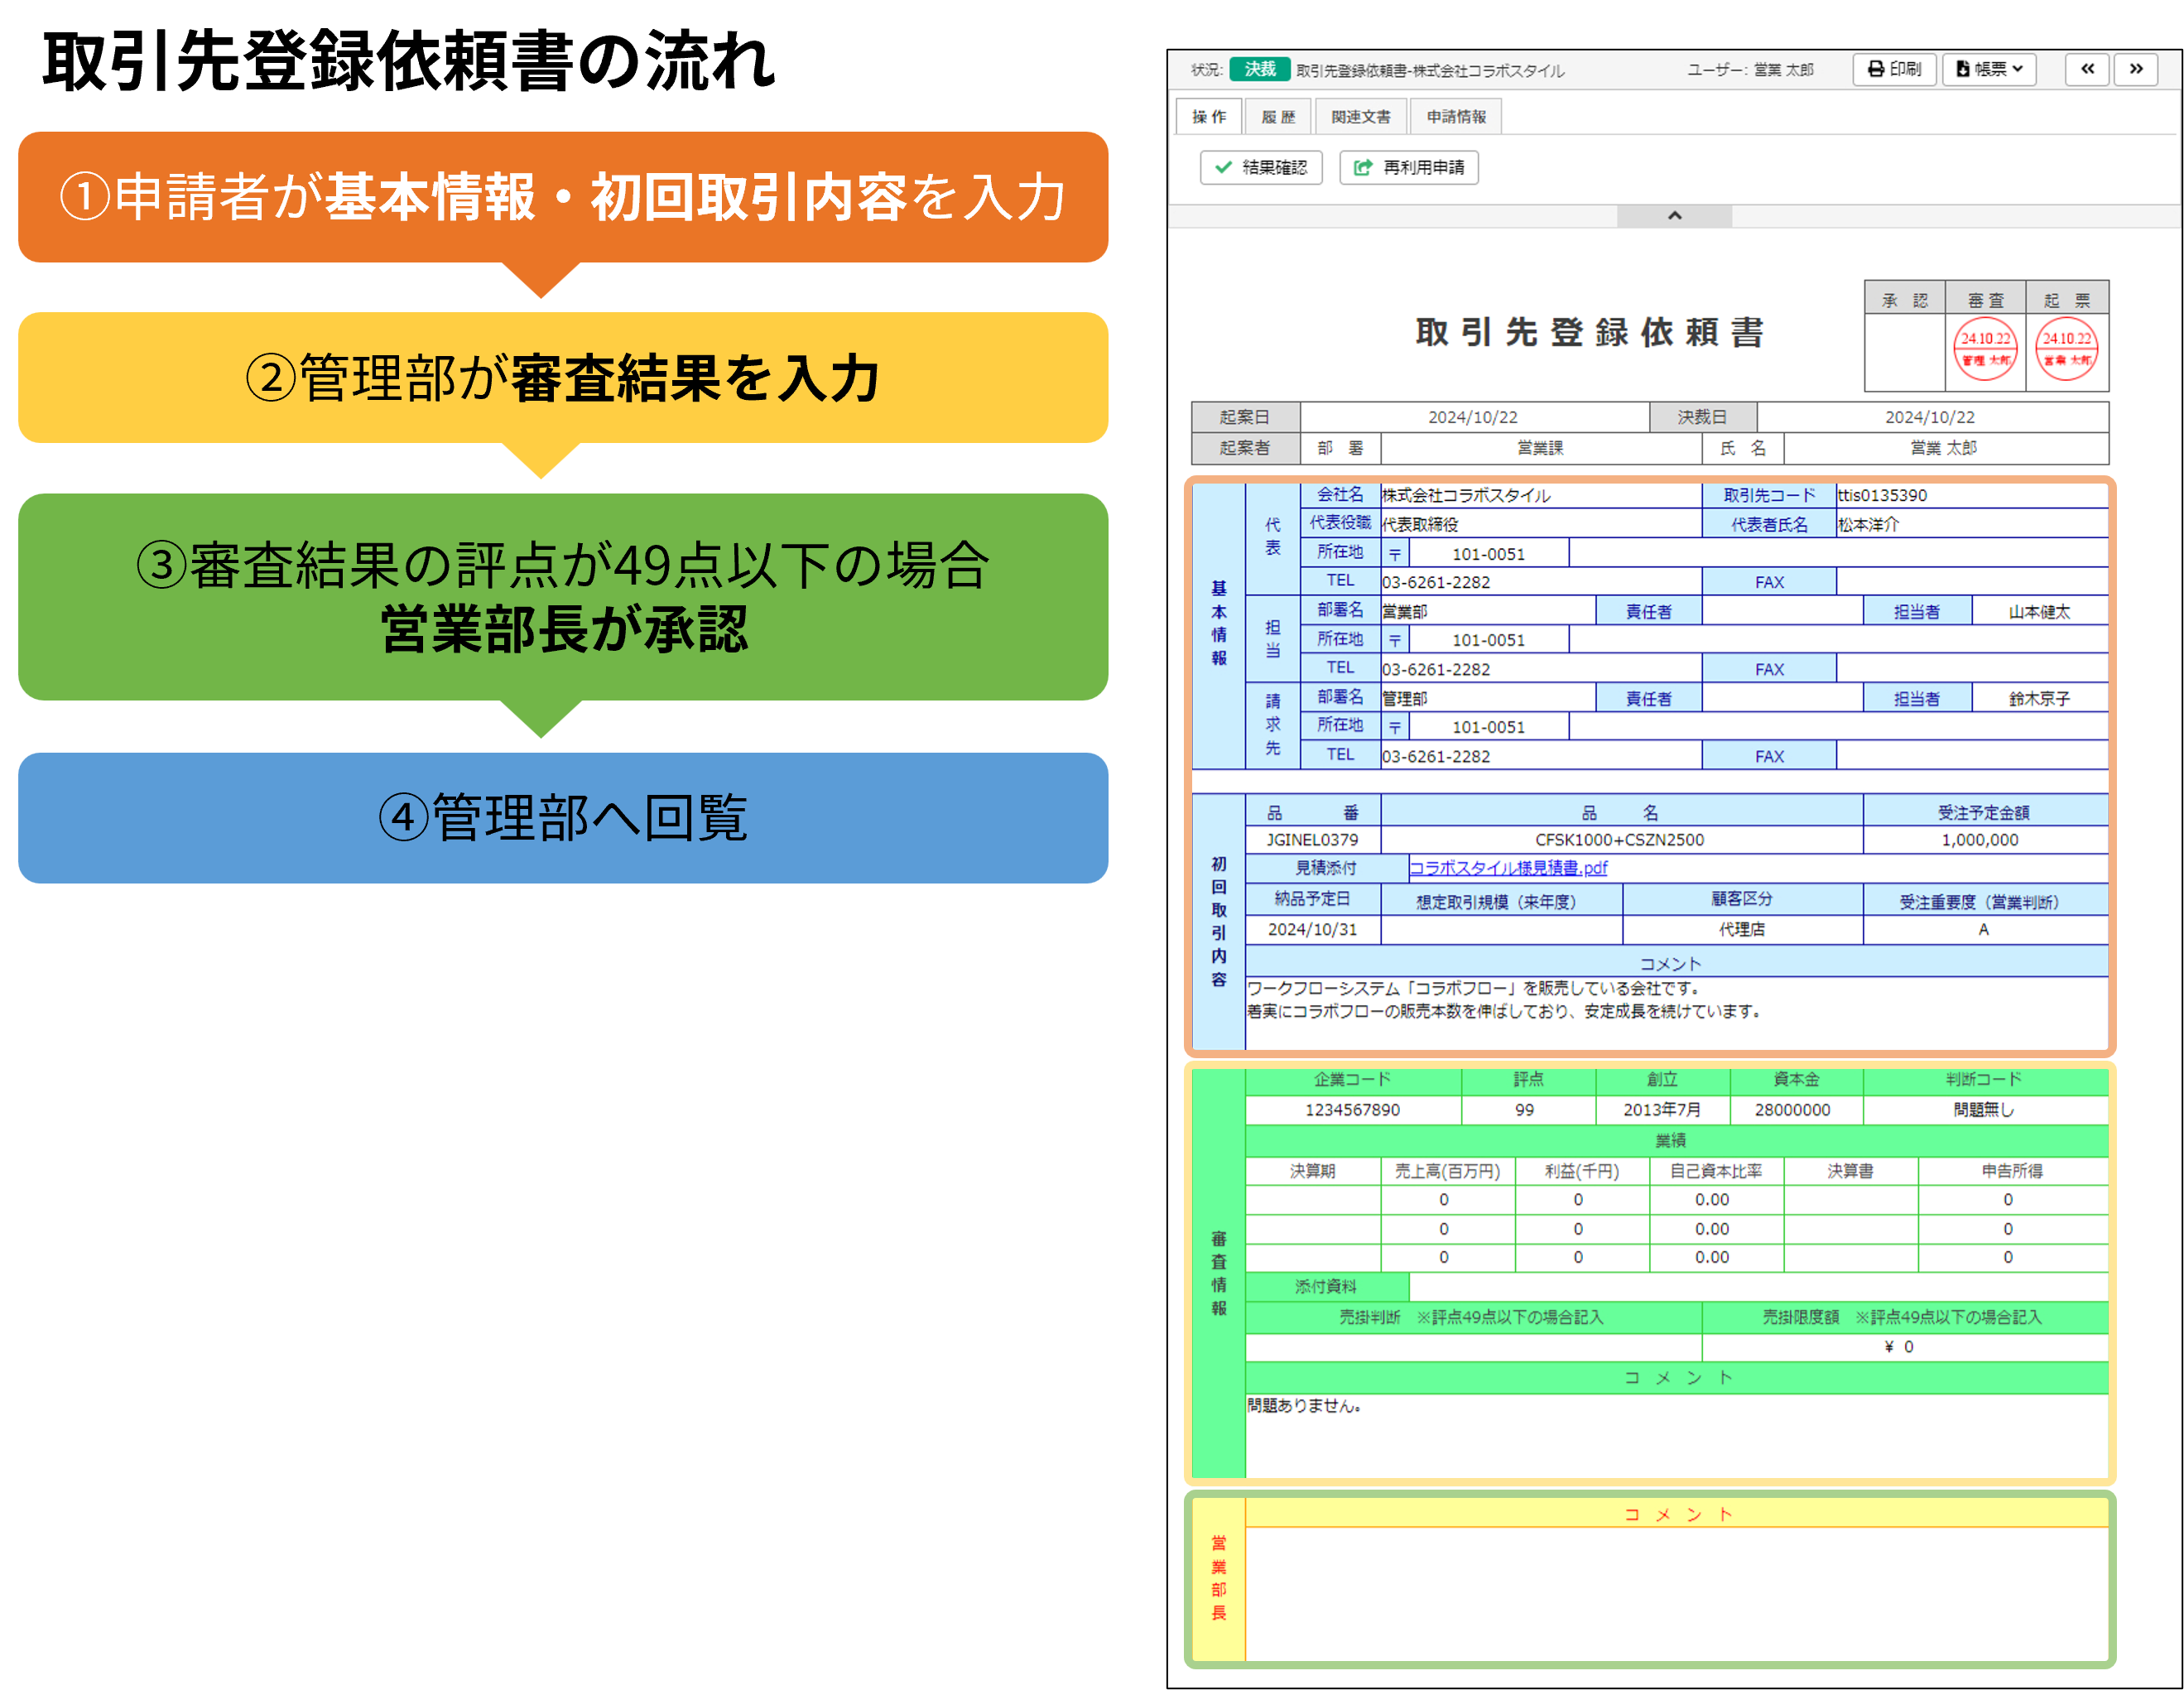This screenshot has height=1690, width=2184.
Task: Click the 印刷 print button
Action: click(x=1894, y=69)
